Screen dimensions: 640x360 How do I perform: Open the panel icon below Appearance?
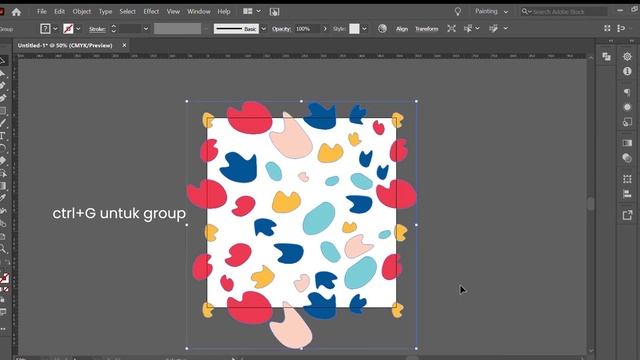click(x=627, y=122)
